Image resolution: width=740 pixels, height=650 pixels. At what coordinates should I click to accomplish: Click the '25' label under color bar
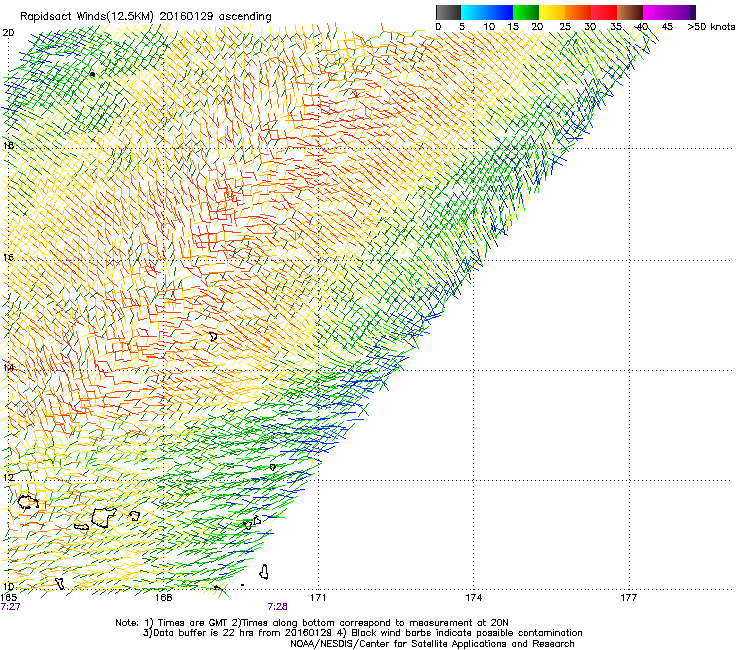click(x=565, y=27)
